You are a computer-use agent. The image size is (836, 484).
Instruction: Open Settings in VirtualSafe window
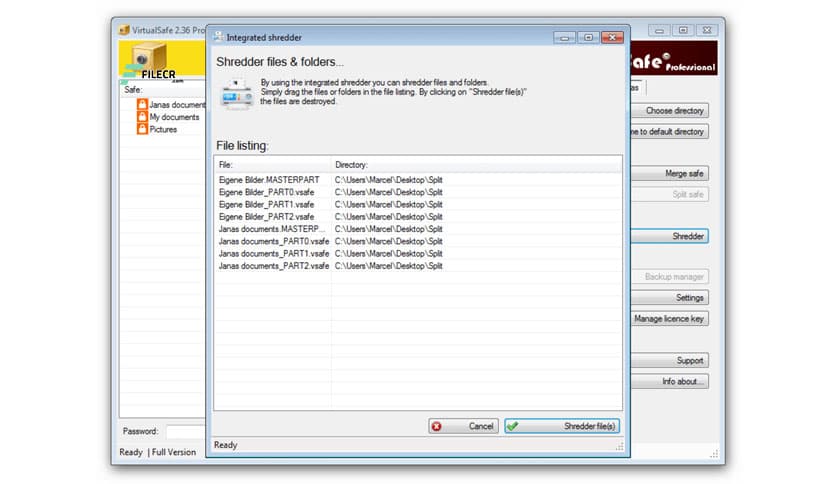pyautogui.click(x=670, y=298)
